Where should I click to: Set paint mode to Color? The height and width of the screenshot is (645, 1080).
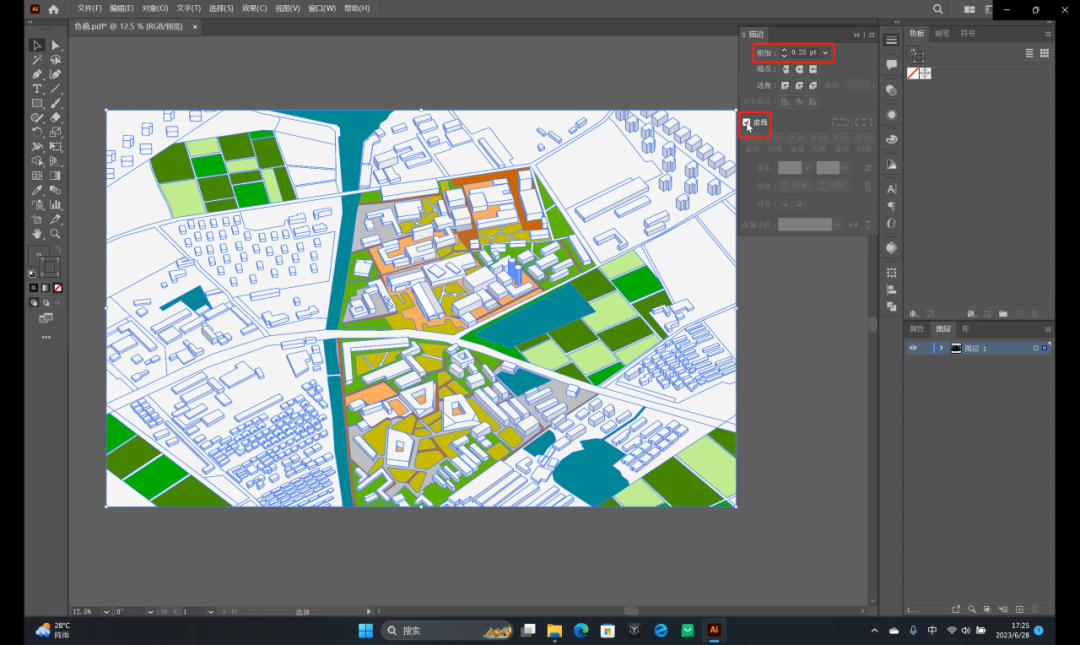[33, 288]
